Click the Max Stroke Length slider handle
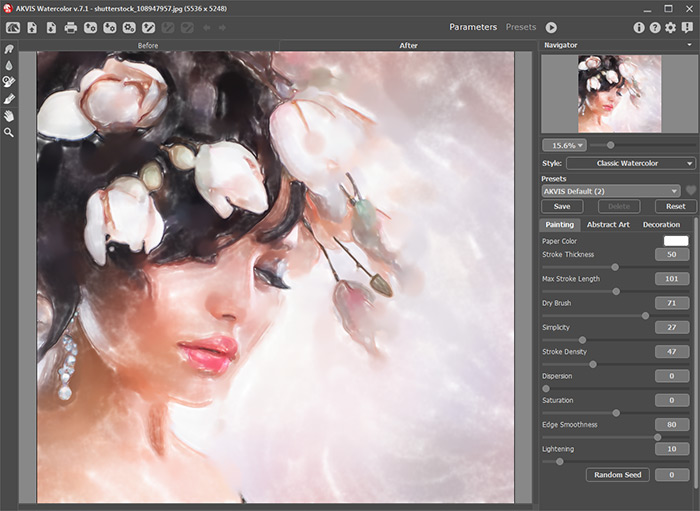This screenshot has height=511, width=700. pyautogui.click(x=616, y=291)
